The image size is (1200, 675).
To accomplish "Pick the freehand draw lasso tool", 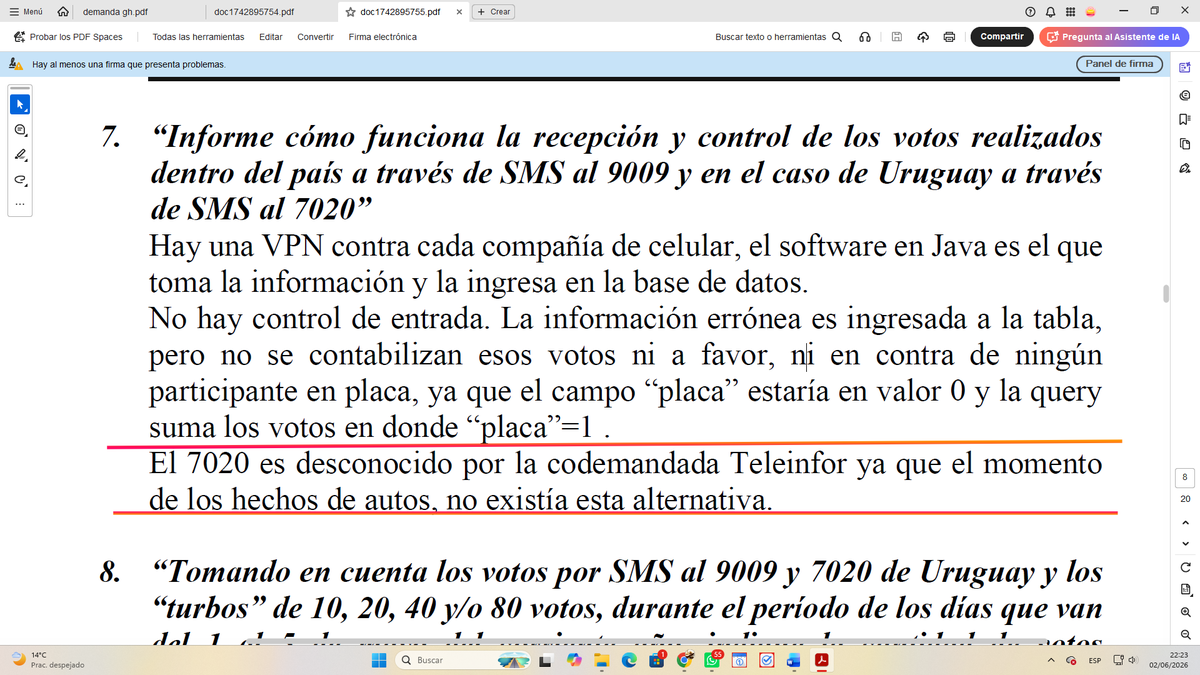I will pos(20,182).
